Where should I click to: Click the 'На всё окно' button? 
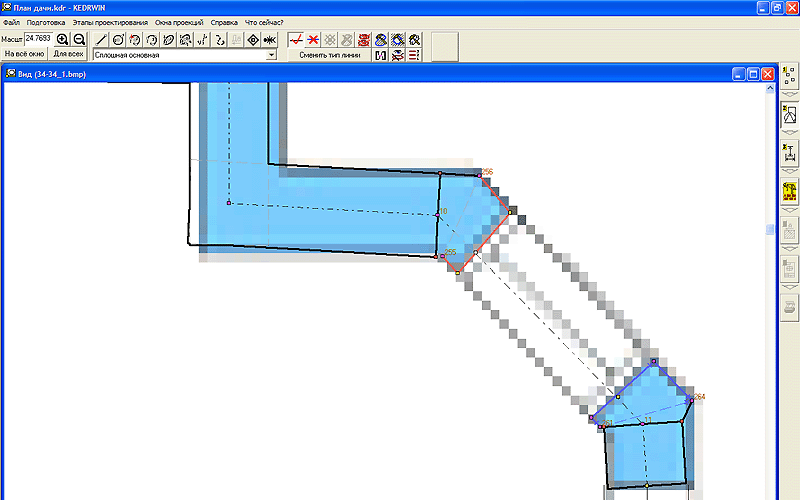pyautogui.click(x=22, y=54)
